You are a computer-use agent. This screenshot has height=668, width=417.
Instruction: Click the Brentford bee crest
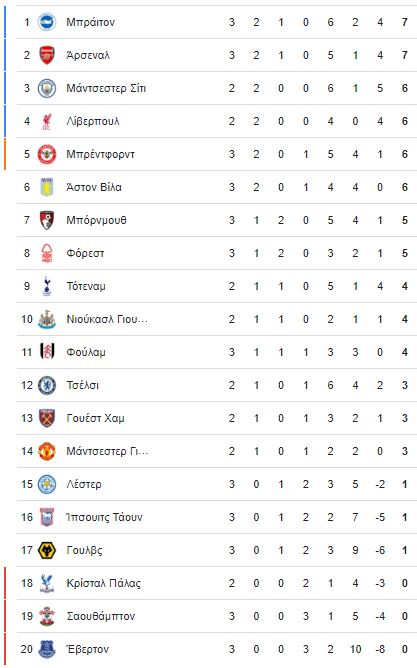[47, 154]
